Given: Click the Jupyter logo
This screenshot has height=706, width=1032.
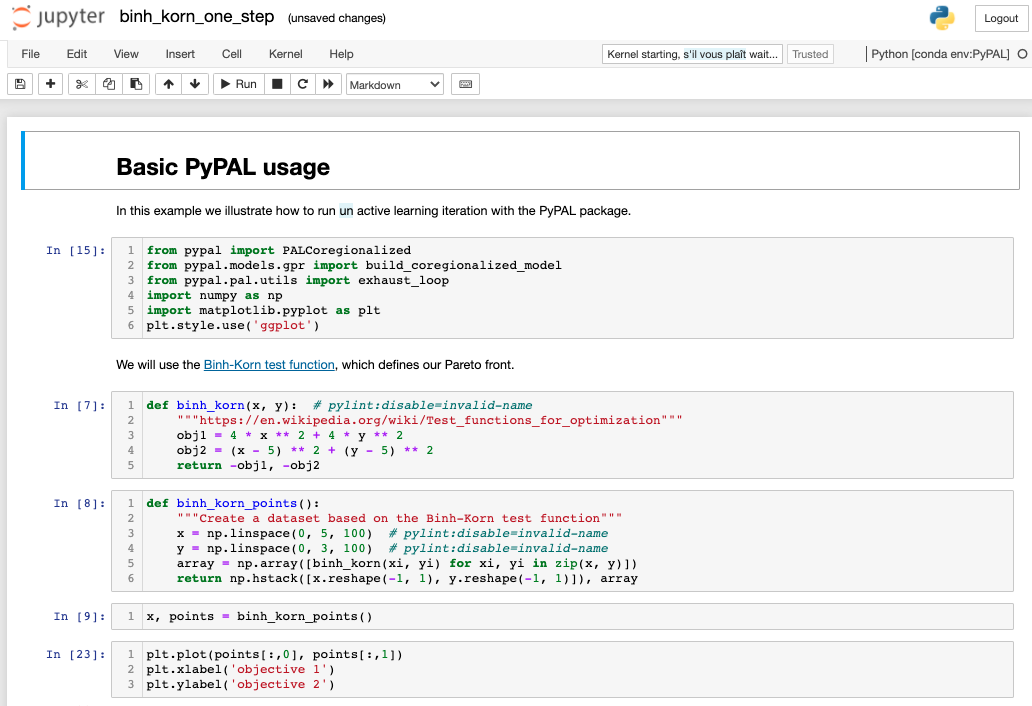Looking at the screenshot, I should (x=58, y=17).
